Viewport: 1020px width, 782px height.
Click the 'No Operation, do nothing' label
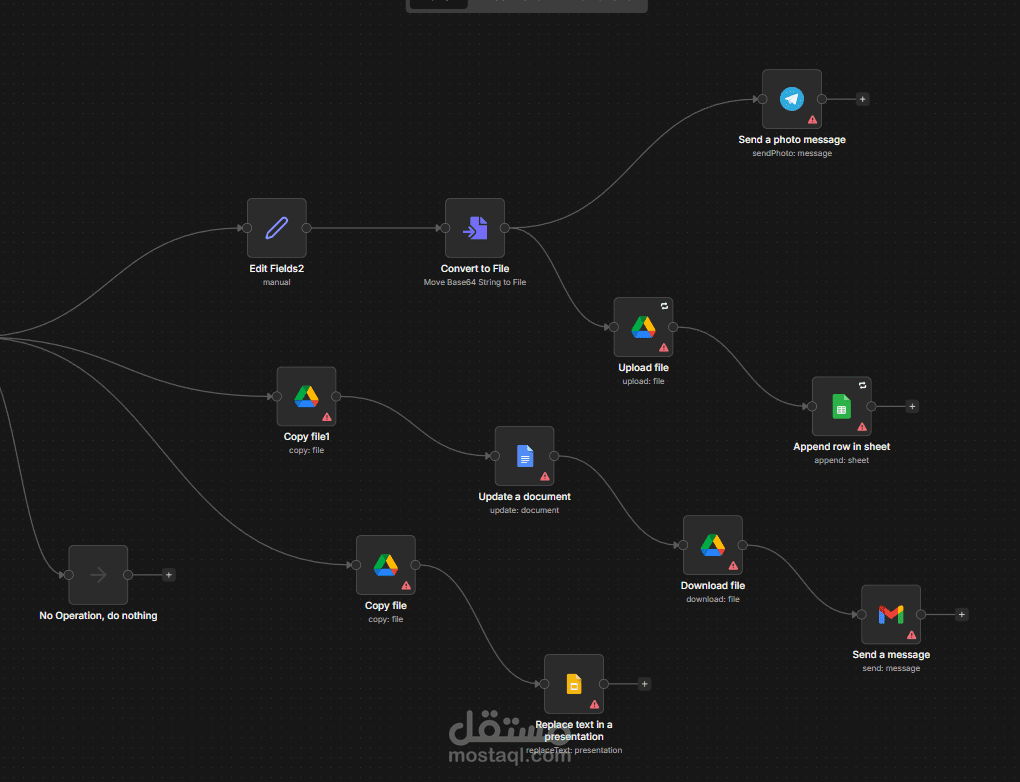[98, 615]
